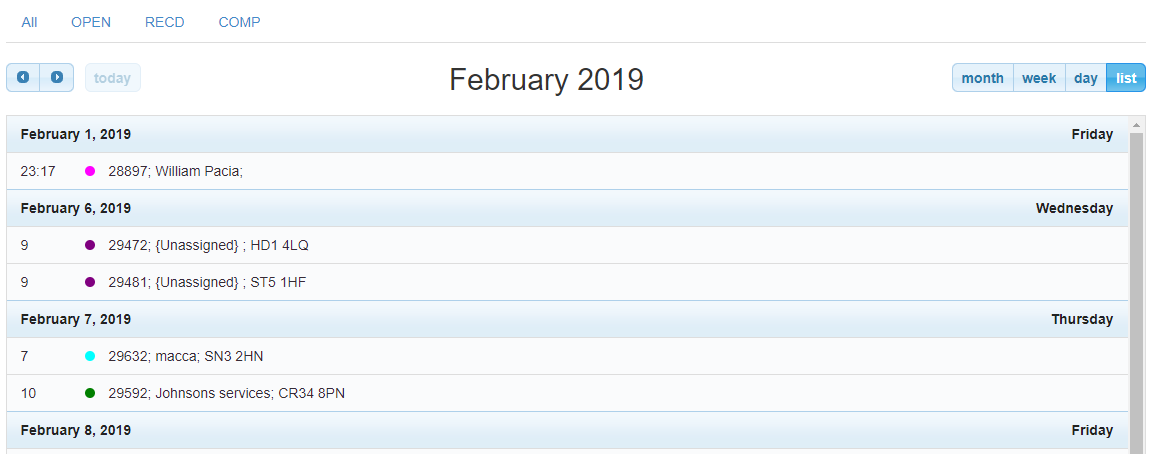
Task: Click the vertical scrollbar thumb
Action: click(1136, 293)
